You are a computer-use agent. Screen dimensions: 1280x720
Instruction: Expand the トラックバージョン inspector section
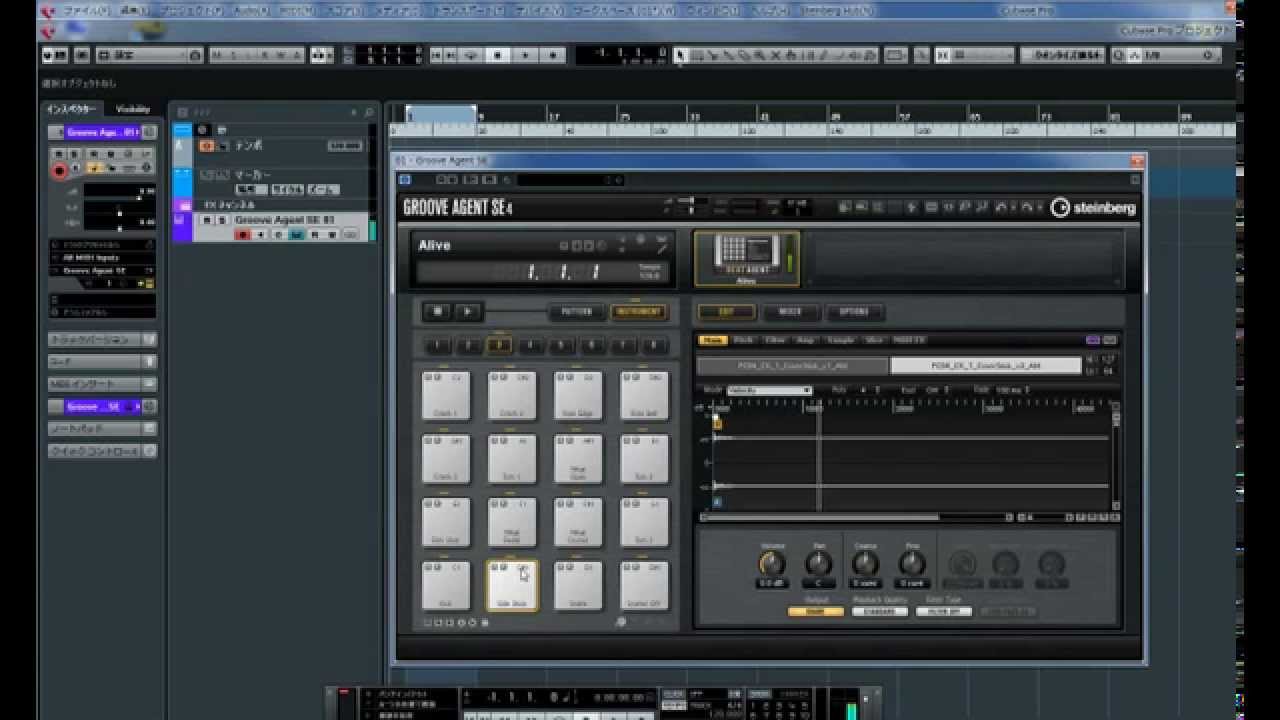[x=103, y=339]
